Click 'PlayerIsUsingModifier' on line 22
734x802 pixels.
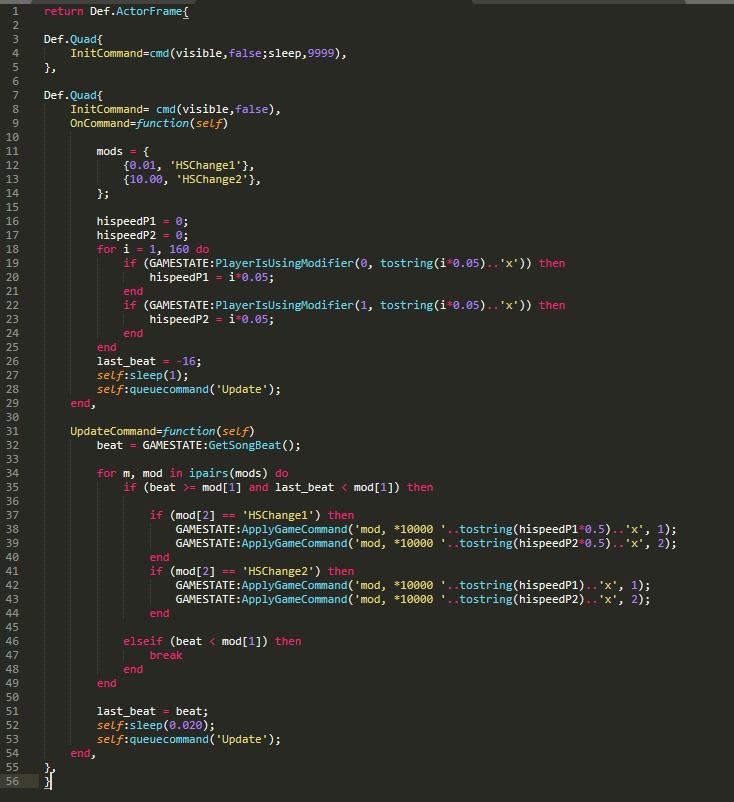point(284,305)
